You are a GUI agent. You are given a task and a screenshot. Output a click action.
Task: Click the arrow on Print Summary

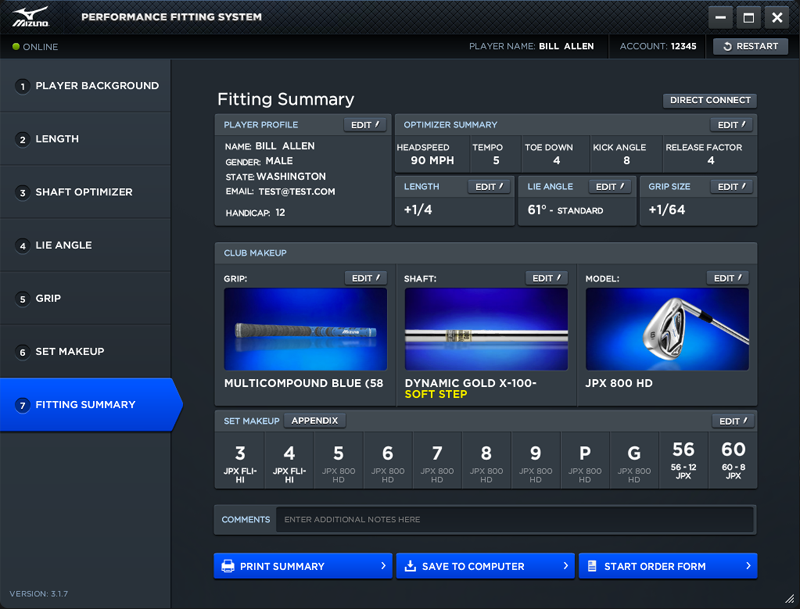pos(383,566)
